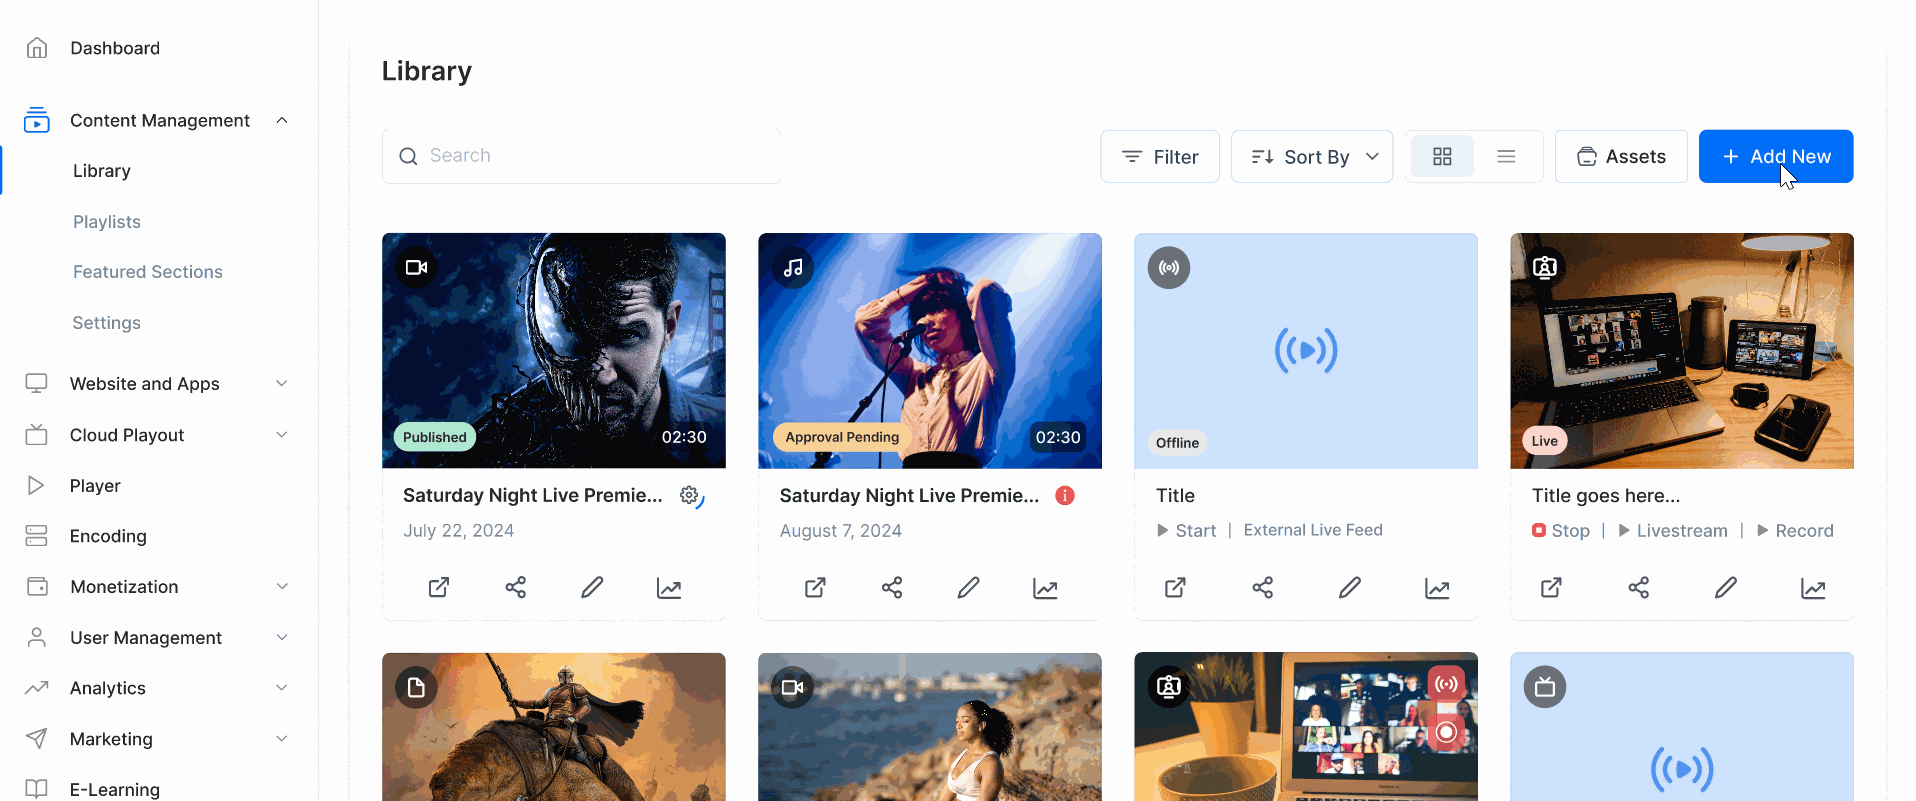Image resolution: width=1916 pixels, height=801 pixels.
Task: Open the Venom Published video thumbnail
Action: (x=554, y=350)
